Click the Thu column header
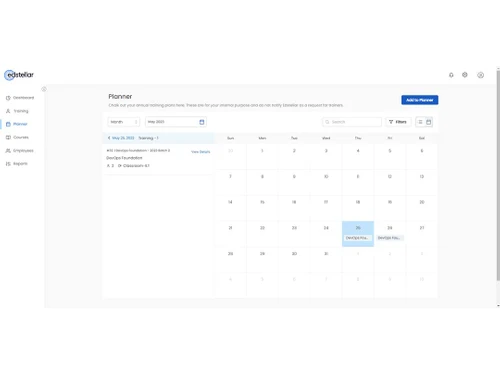The image size is (500, 375). (x=358, y=138)
